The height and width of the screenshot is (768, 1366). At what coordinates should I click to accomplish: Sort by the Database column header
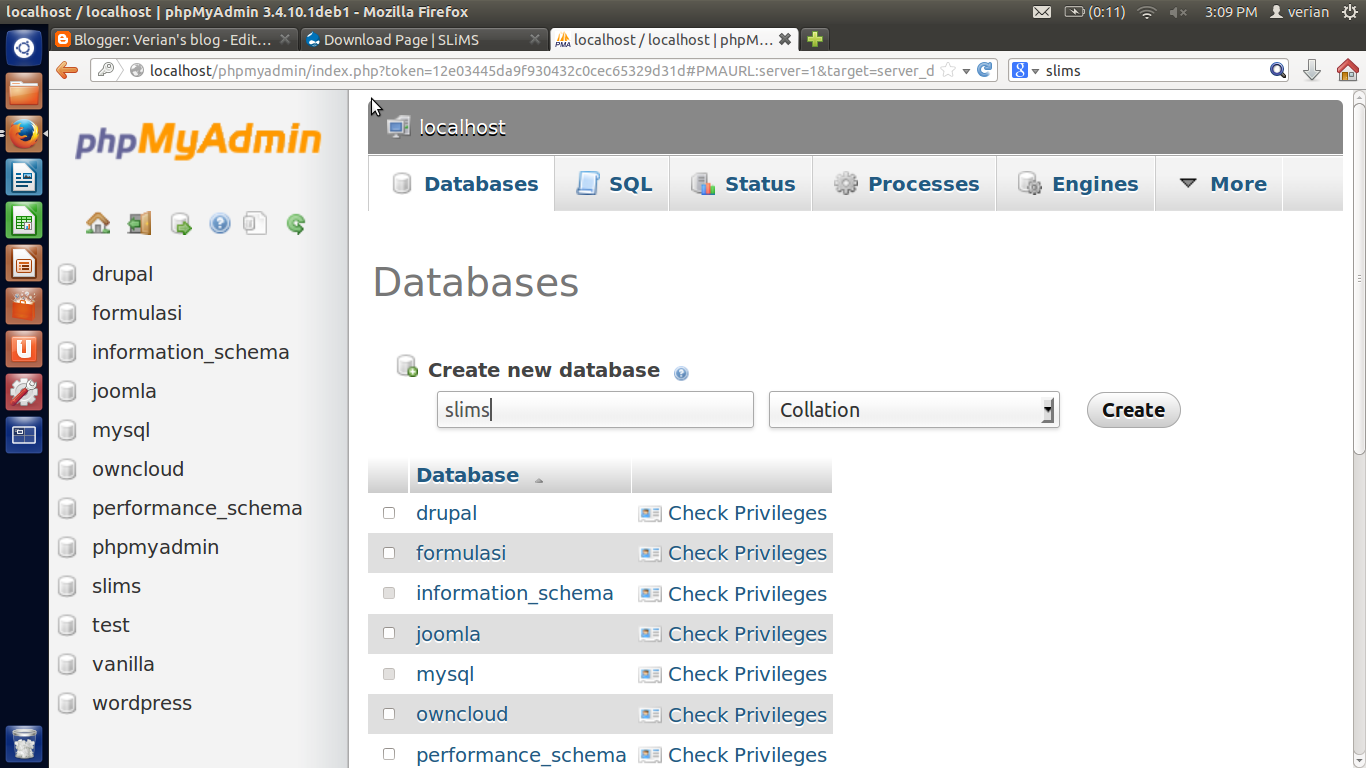pos(467,475)
